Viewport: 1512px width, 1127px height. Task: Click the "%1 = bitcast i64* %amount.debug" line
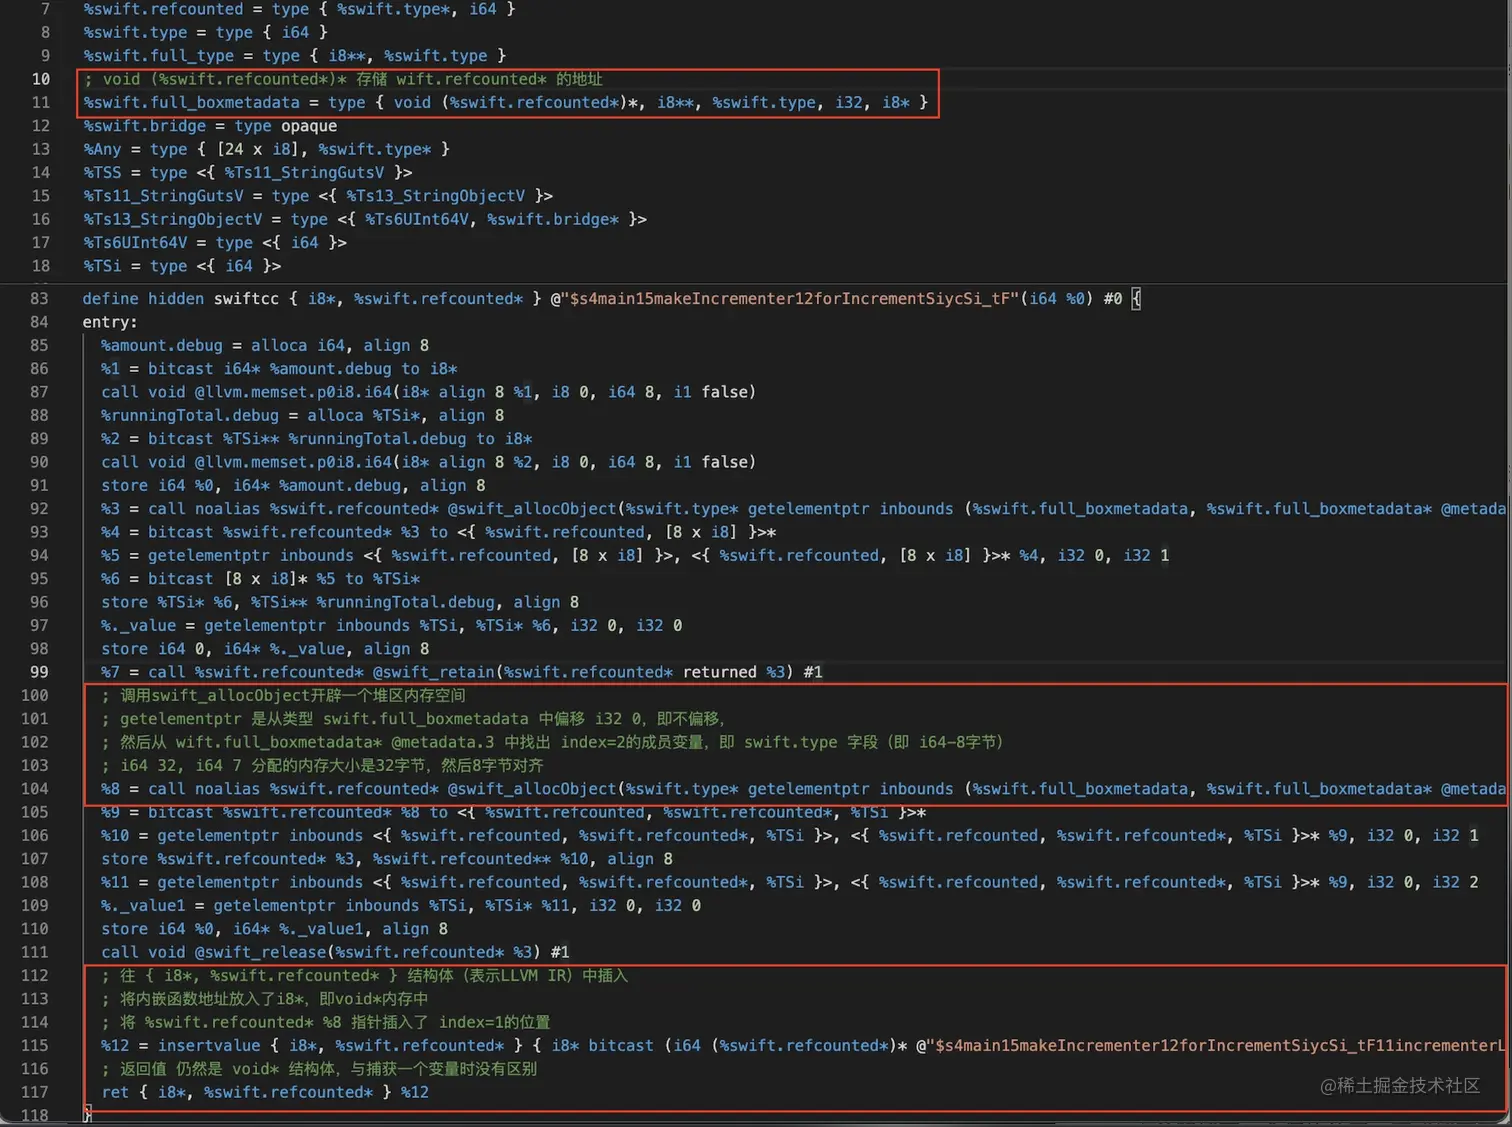click(279, 368)
